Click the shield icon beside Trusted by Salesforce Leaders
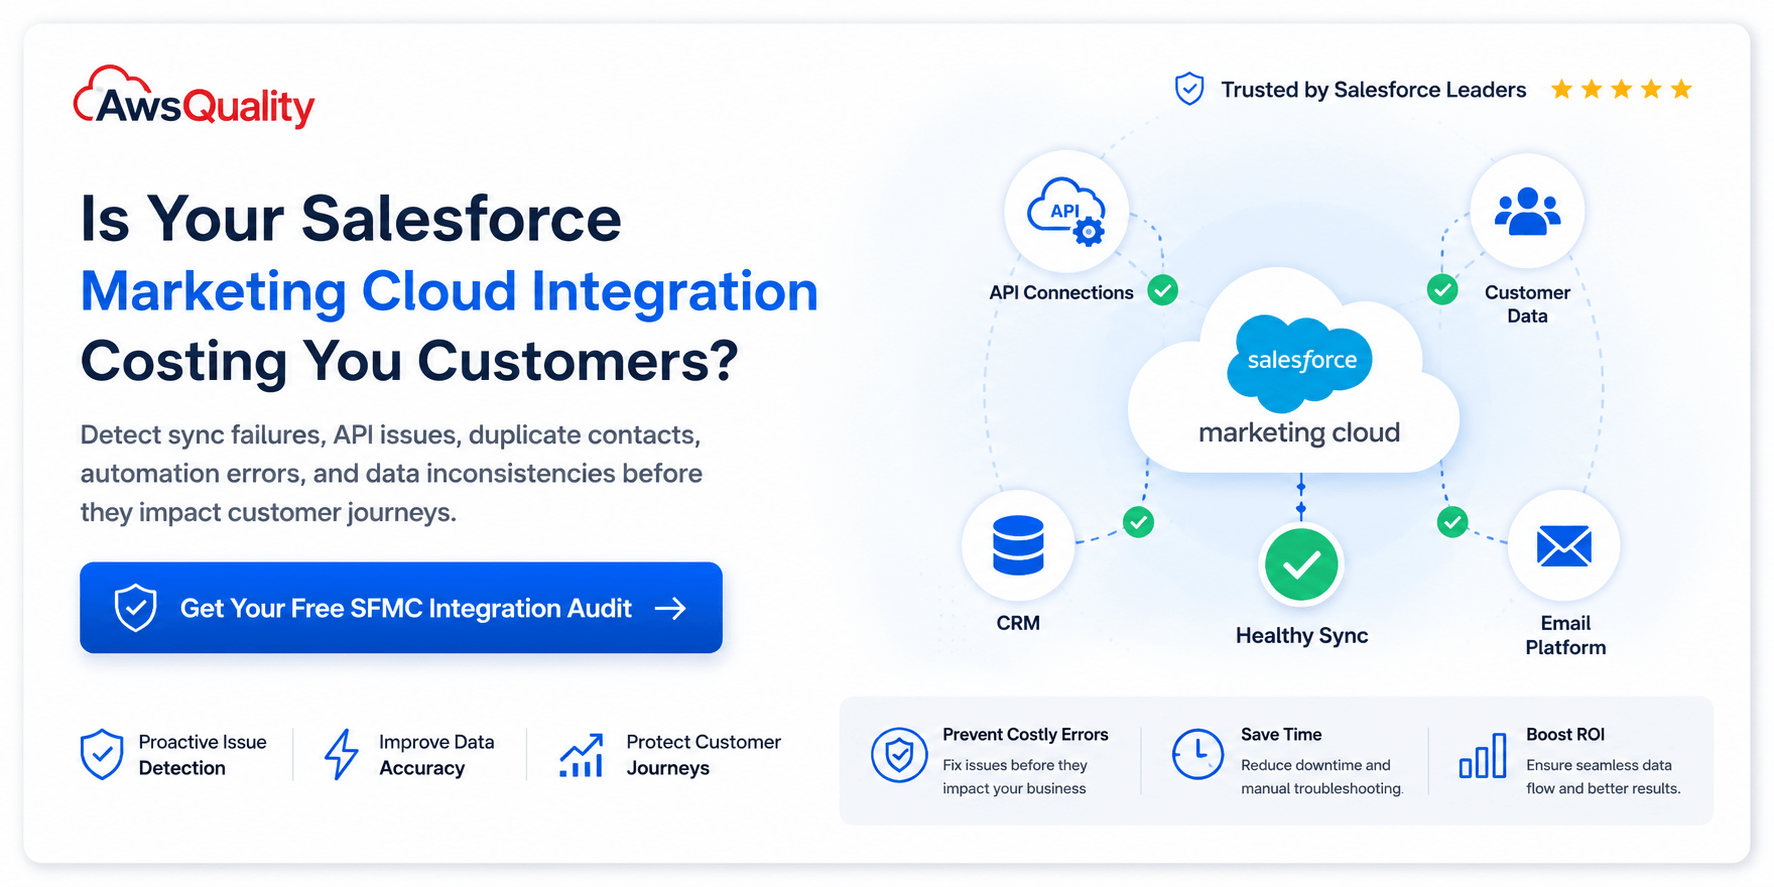 tap(1189, 89)
